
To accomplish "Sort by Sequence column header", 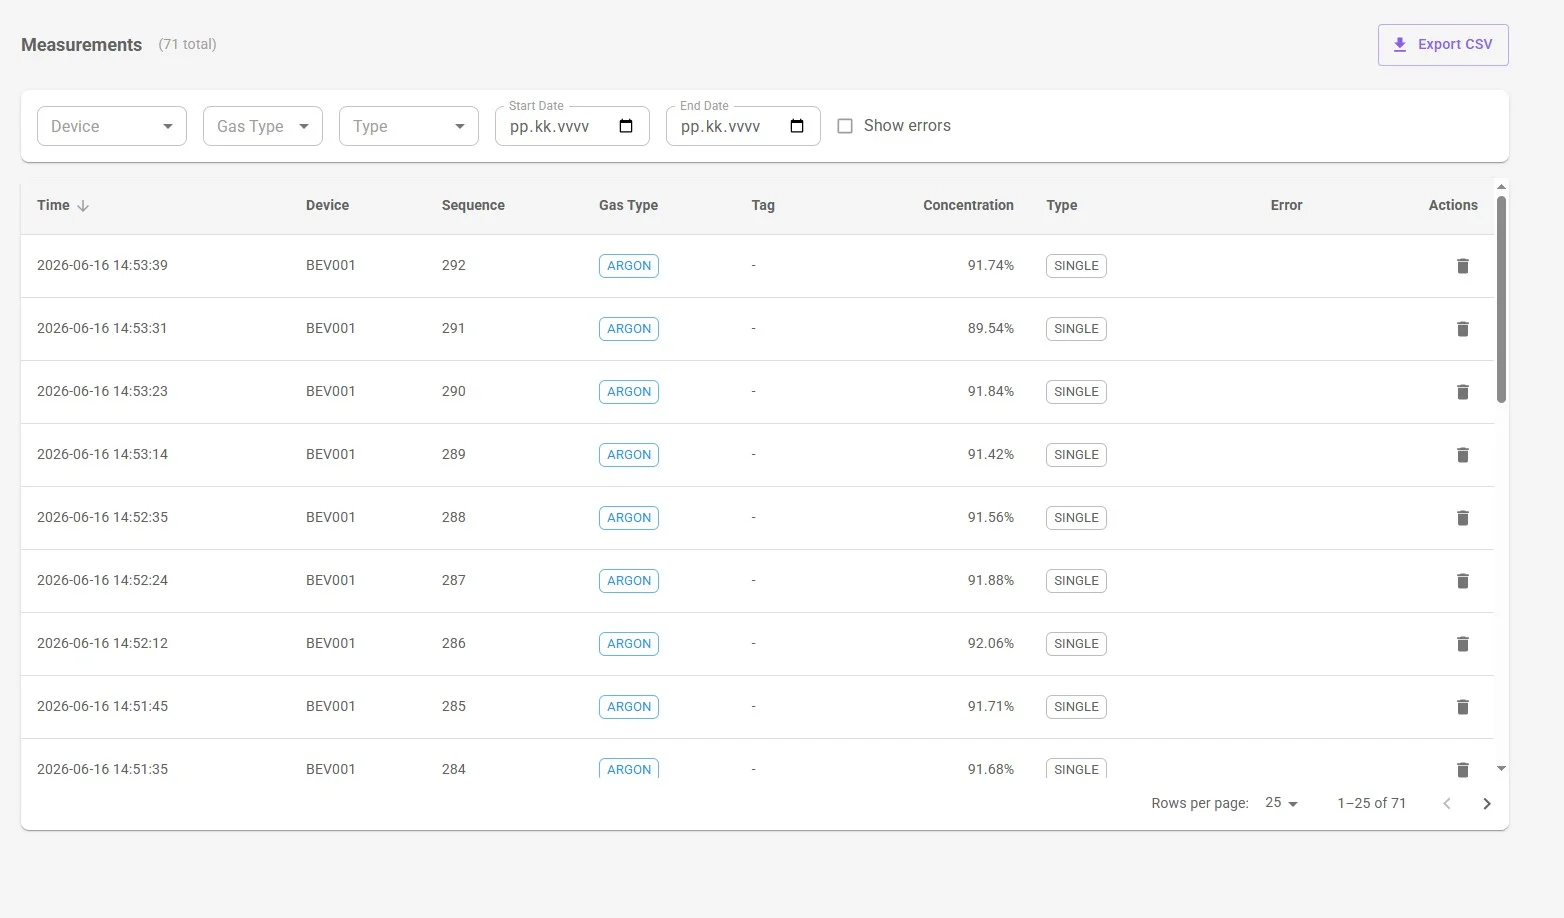I will point(473,205).
